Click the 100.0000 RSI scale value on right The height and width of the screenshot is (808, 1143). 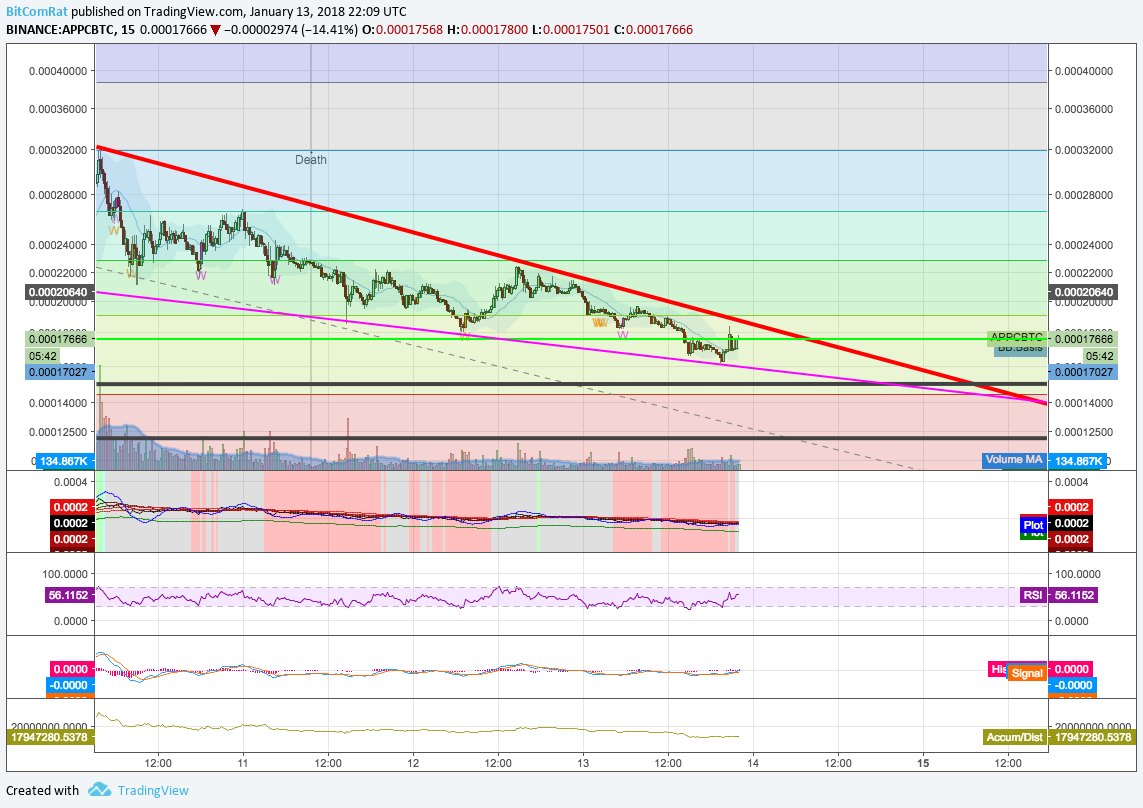[x=1077, y=574]
